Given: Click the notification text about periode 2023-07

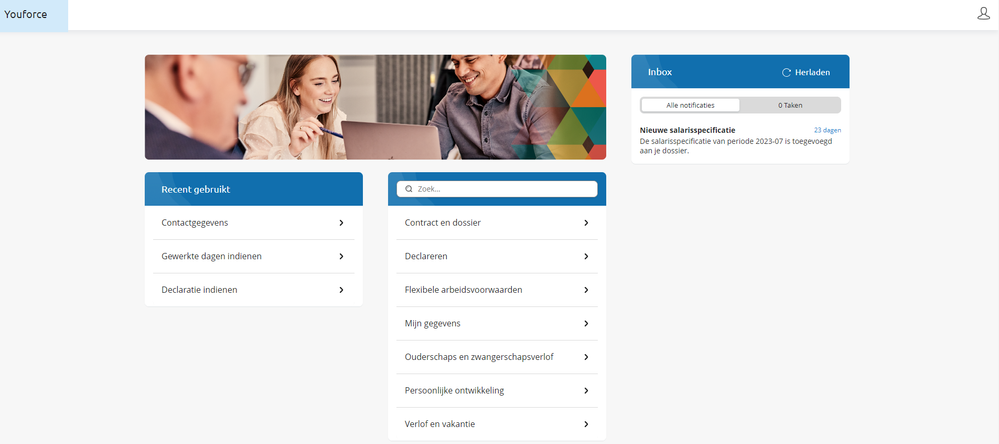Looking at the screenshot, I should [736, 146].
